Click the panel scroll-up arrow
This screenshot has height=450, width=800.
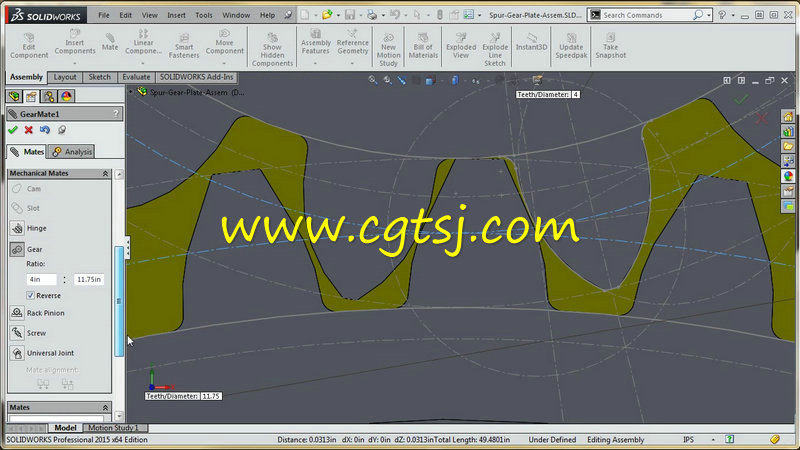click(x=119, y=174)
